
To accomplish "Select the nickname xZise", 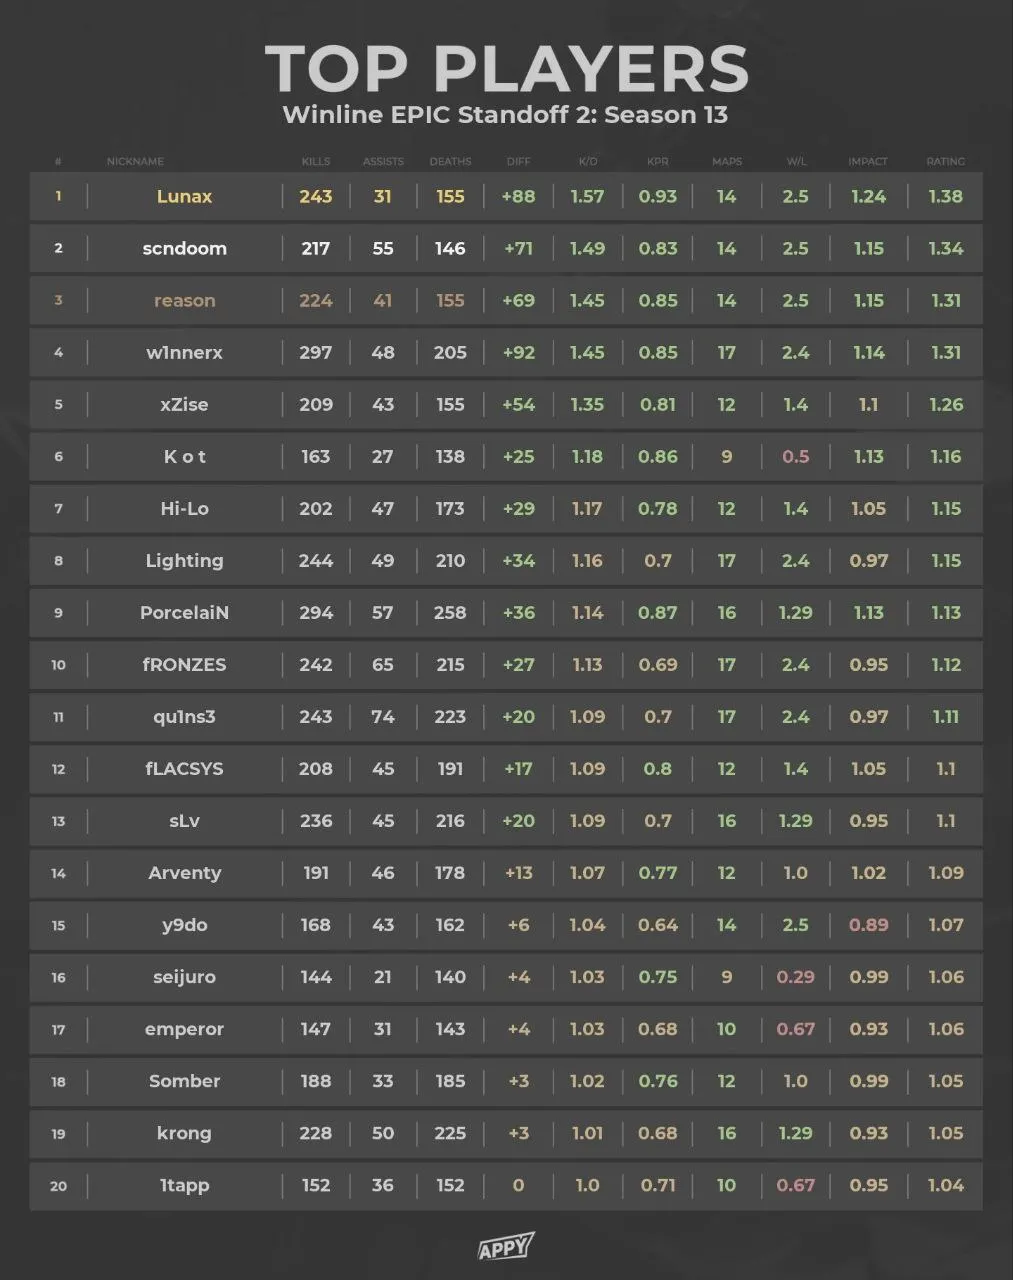I will coord(184,404).
